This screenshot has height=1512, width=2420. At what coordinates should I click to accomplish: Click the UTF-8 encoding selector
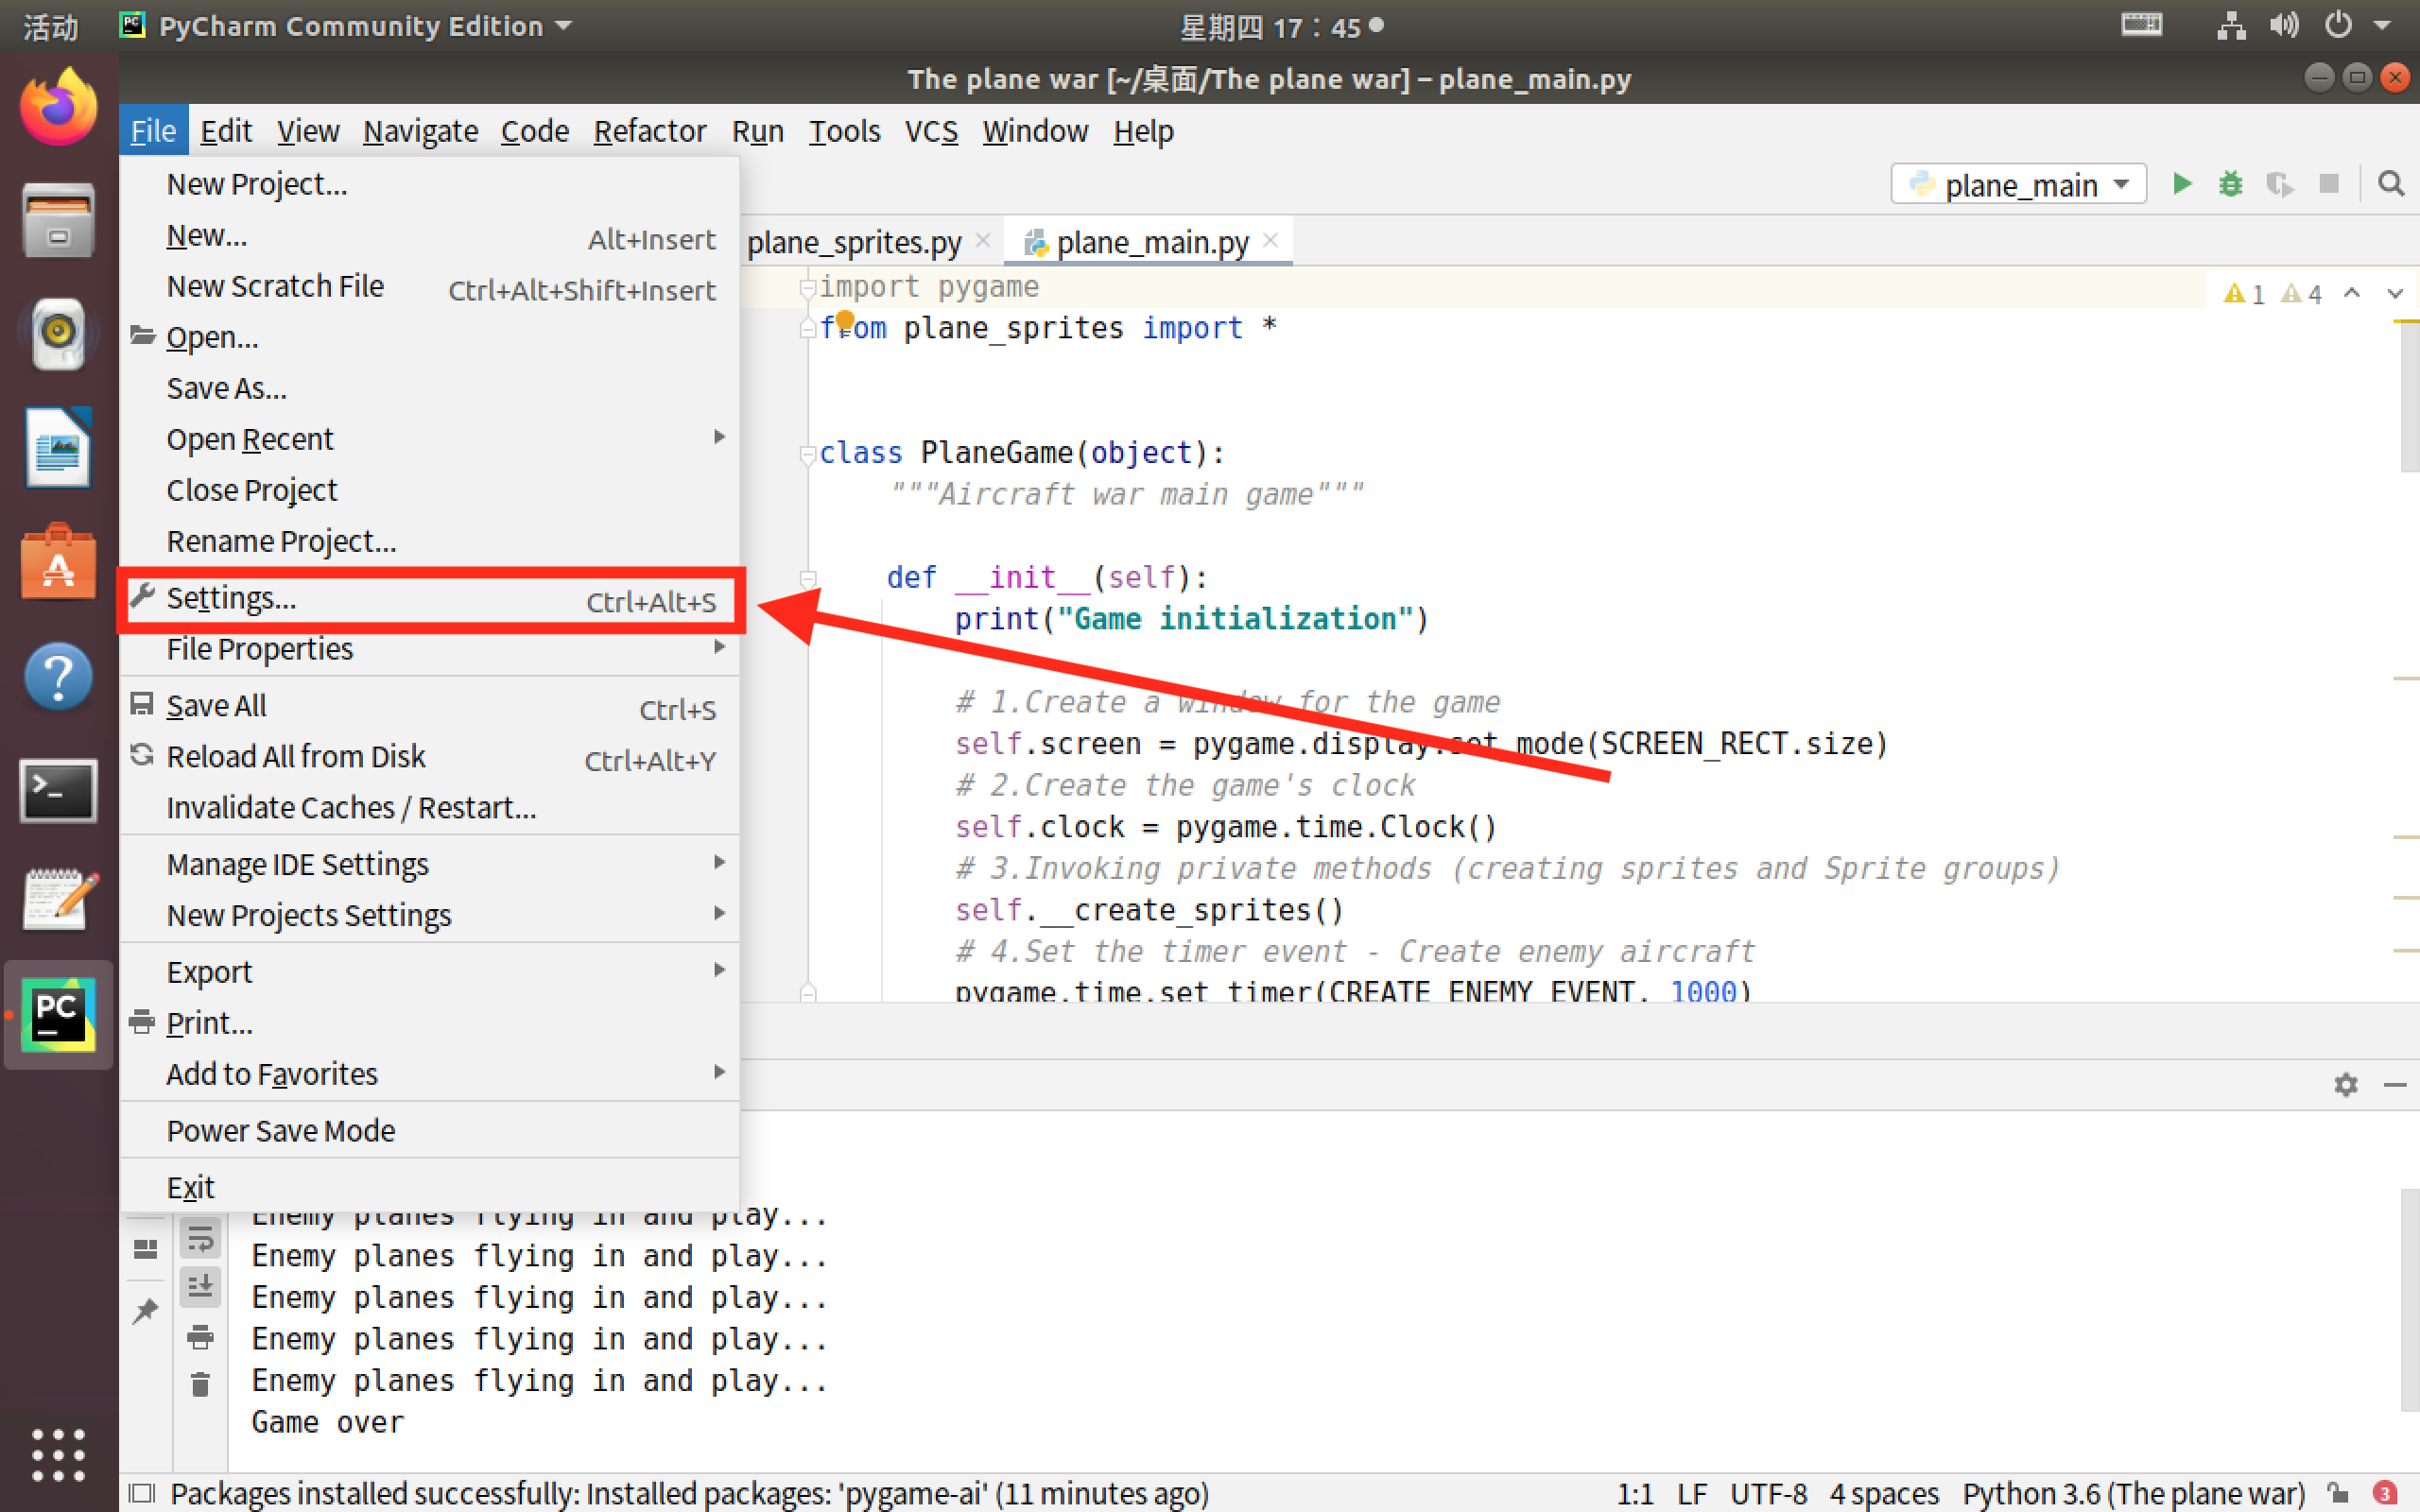(x=1768, y=1493)
